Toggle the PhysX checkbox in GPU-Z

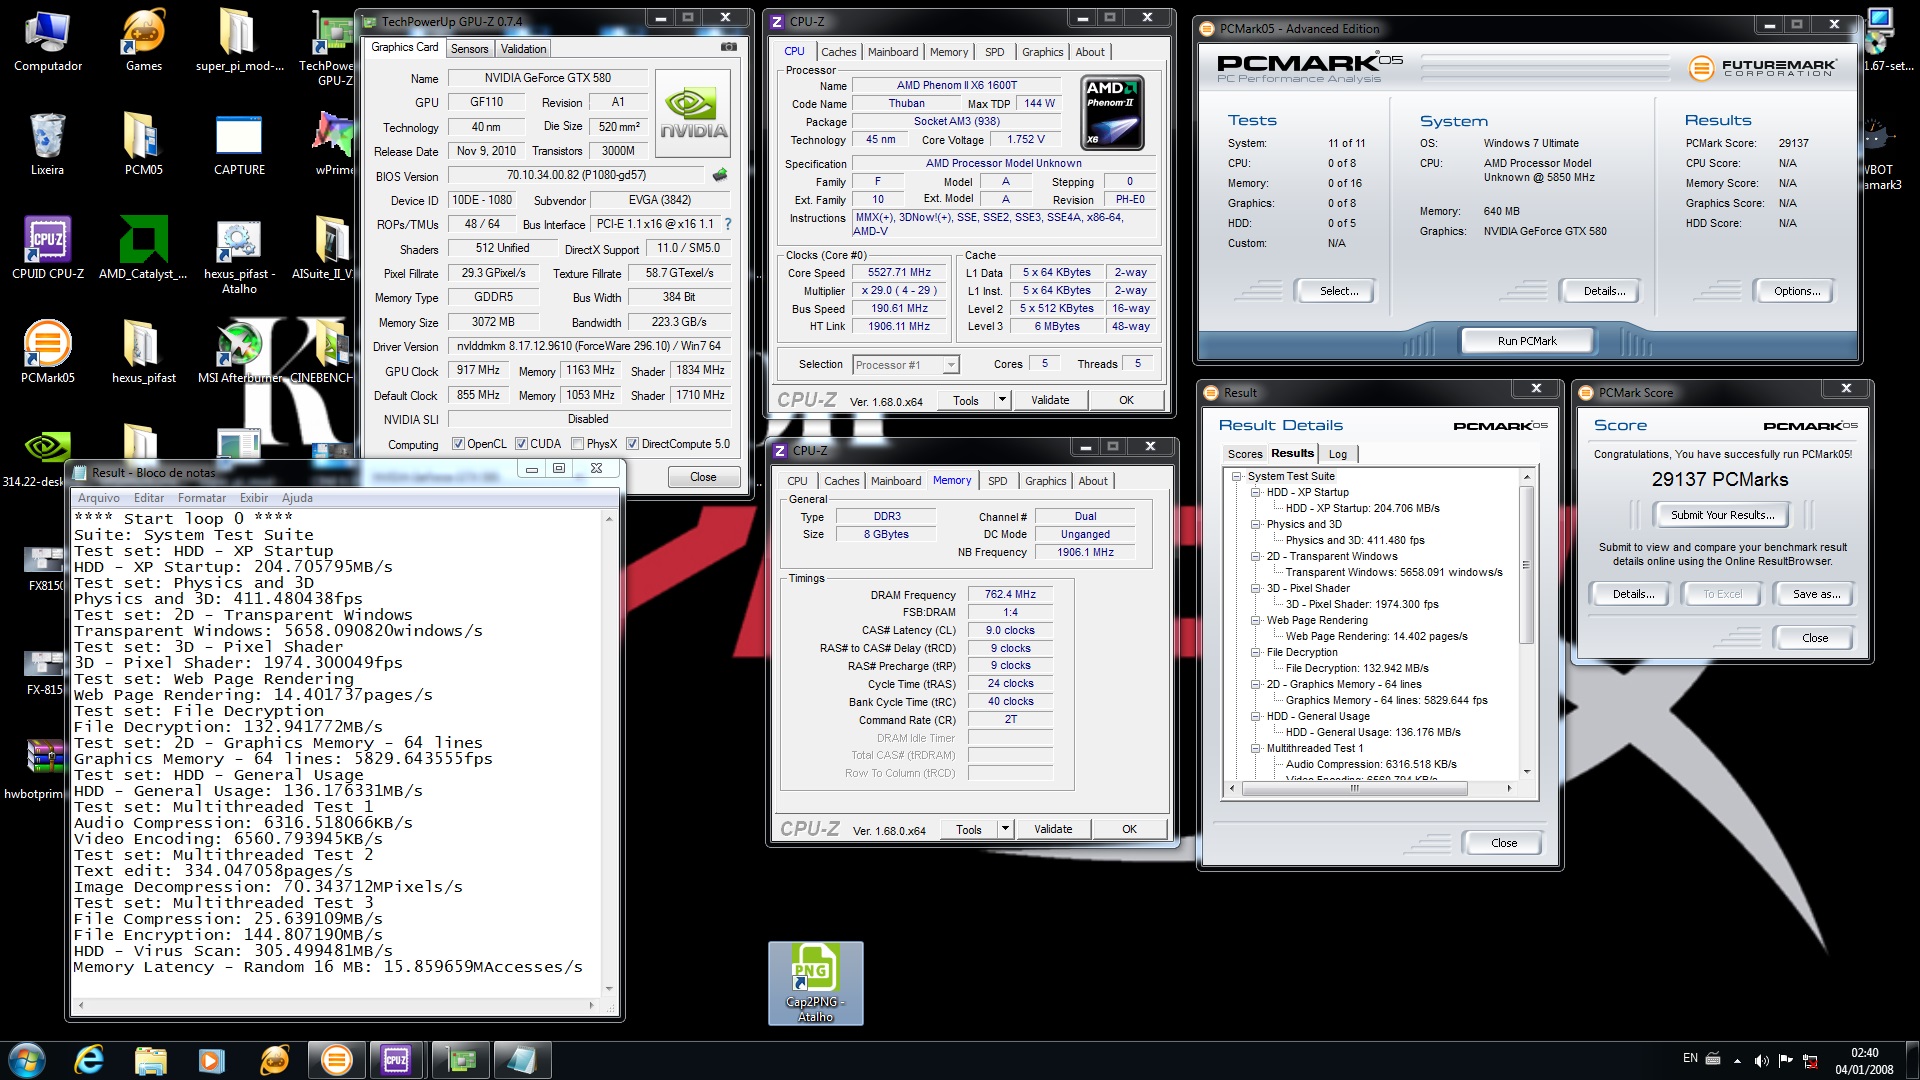577,444
